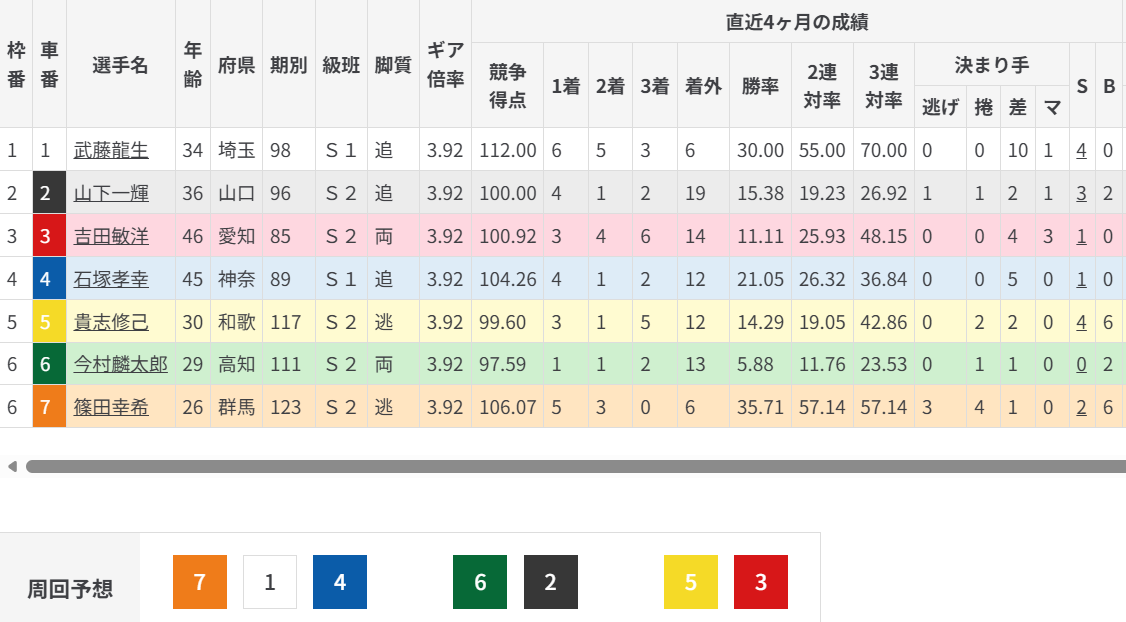This screenshot has height=622, width=1126.
Task: Open racer 山下一輝 profile link
Action: (111, 194)
